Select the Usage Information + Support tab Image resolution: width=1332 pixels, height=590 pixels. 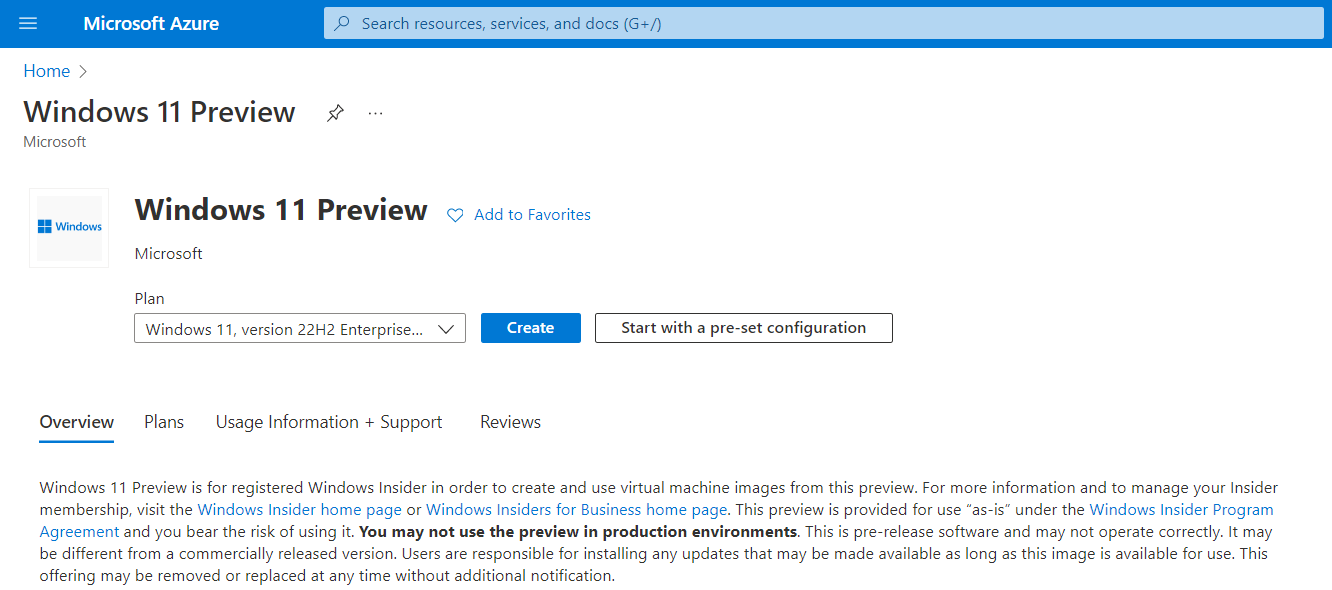pos(329,421)
